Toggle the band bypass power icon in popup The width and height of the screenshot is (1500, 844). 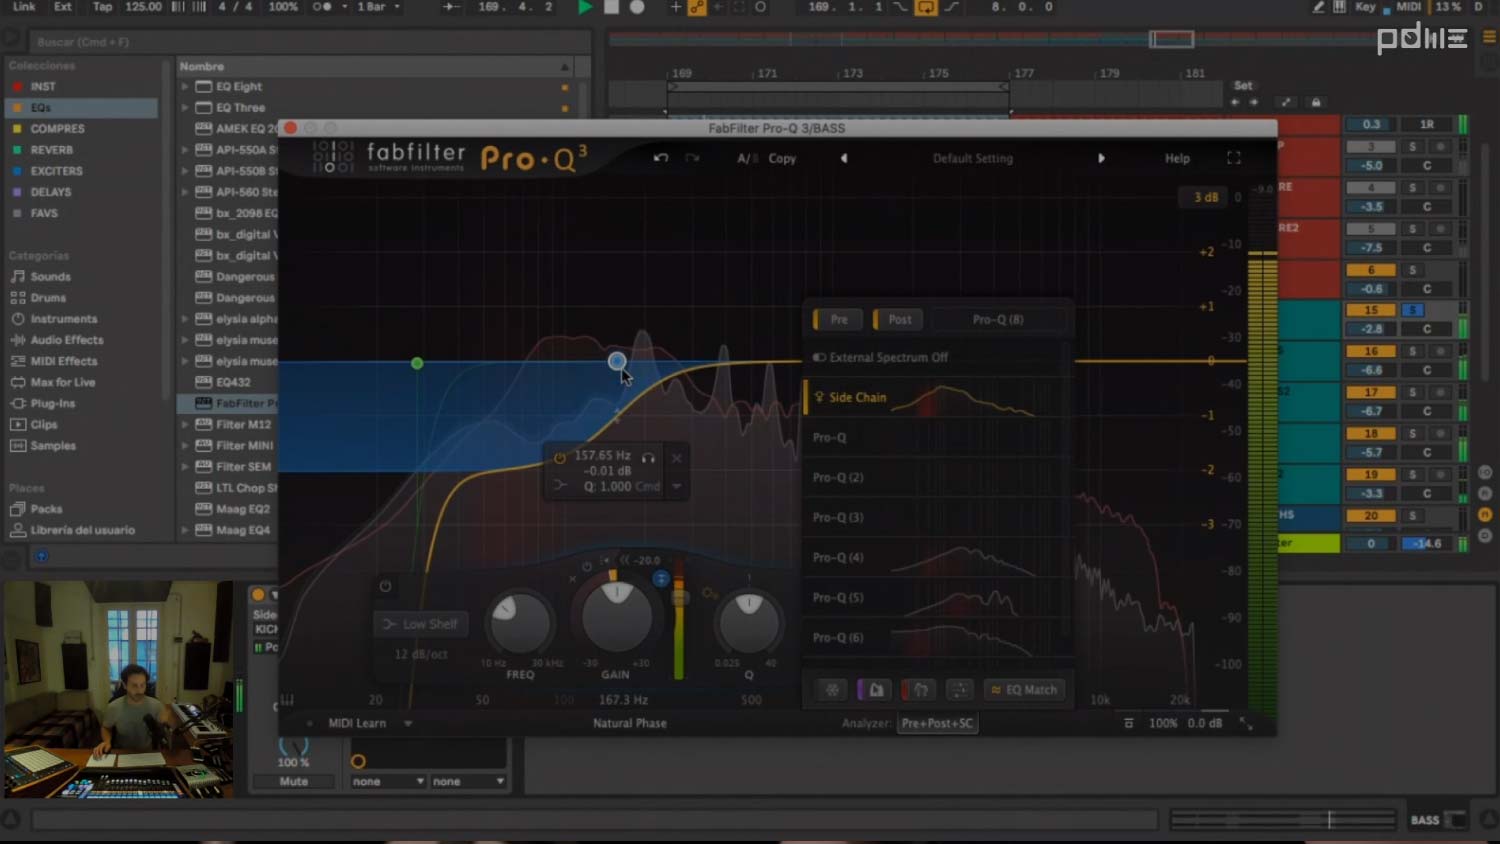[559, 458]
